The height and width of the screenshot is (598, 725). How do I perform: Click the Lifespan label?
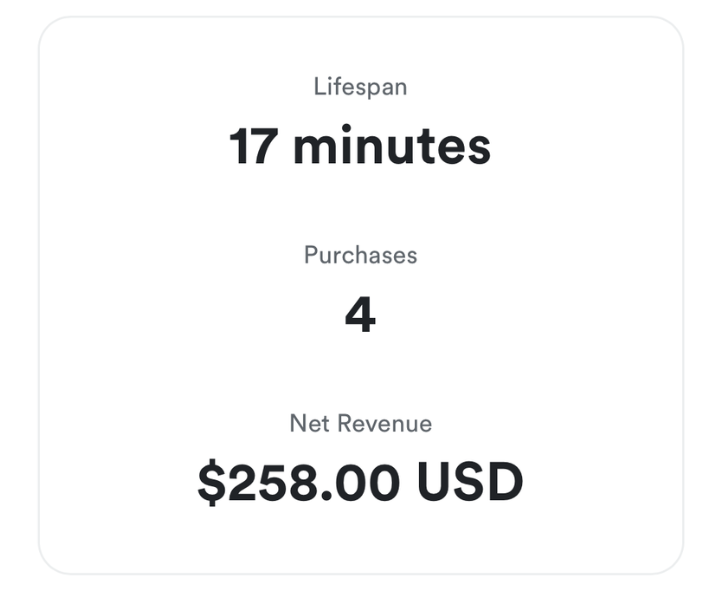[x=360, y=86]
